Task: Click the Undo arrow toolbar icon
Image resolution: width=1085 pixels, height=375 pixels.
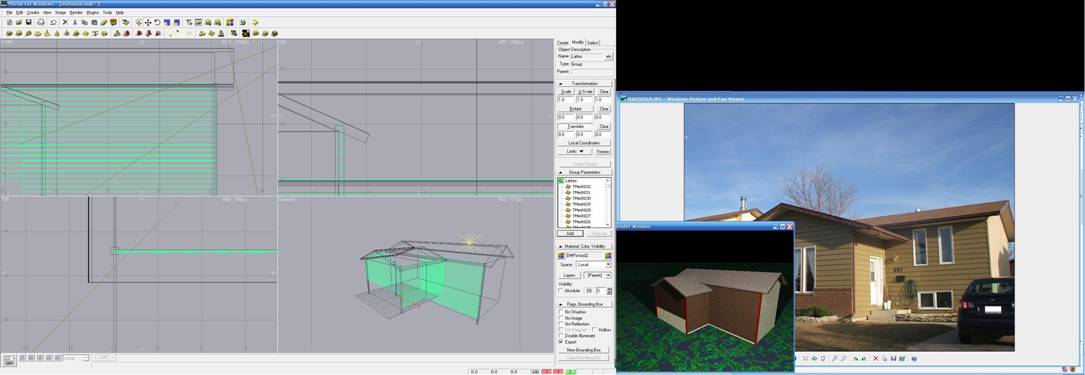Action: point(53,22)
